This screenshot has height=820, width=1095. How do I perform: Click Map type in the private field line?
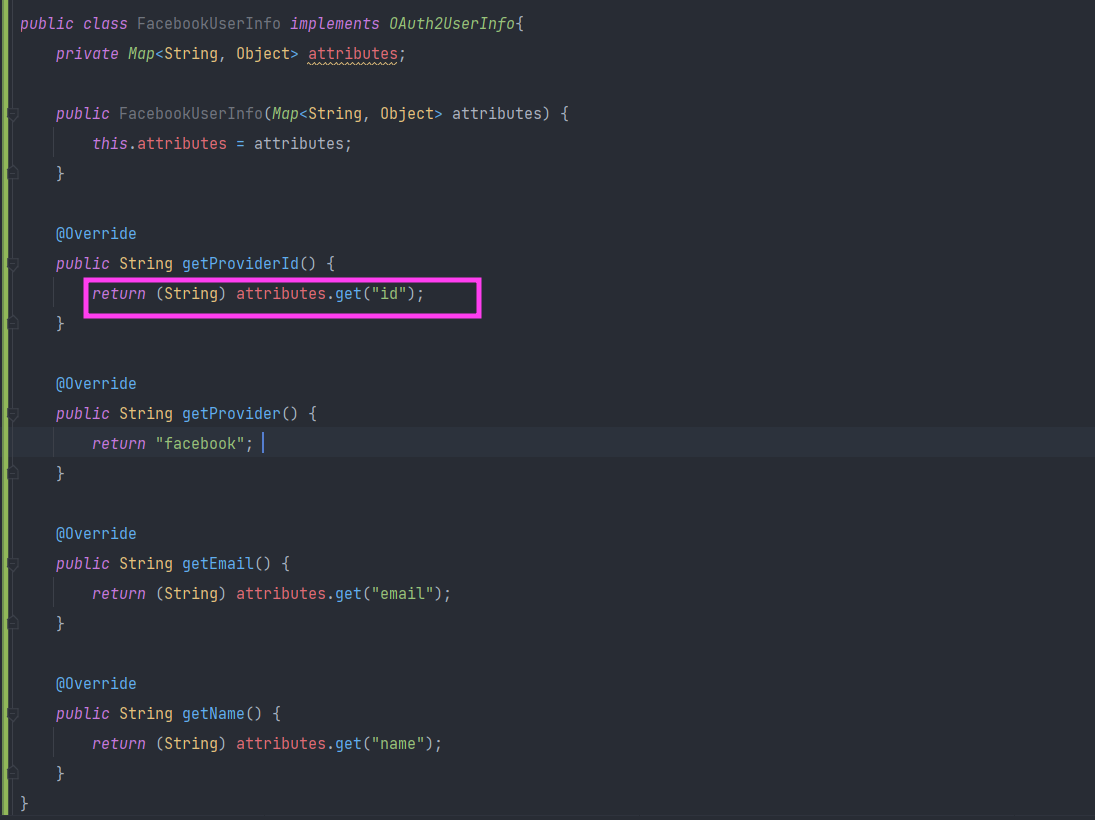(x=141, y=54)
